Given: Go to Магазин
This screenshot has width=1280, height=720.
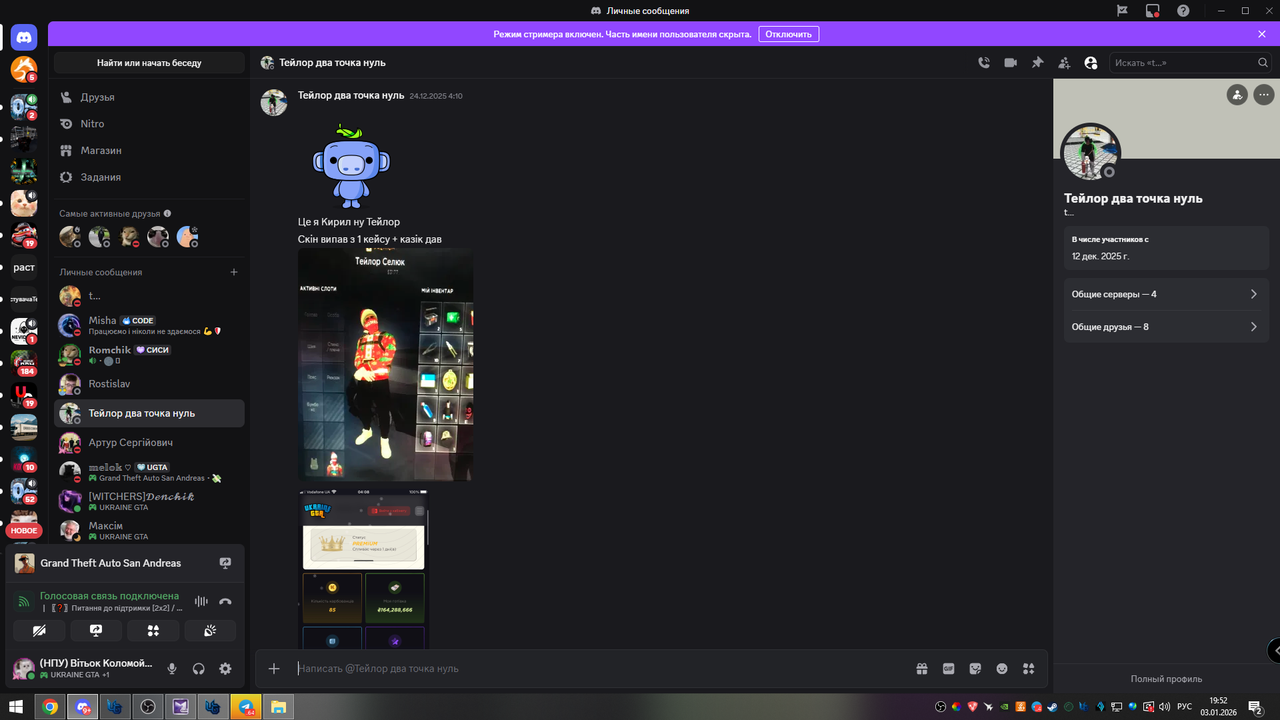Looking at the screenshot, I should [x=149, y=150].
